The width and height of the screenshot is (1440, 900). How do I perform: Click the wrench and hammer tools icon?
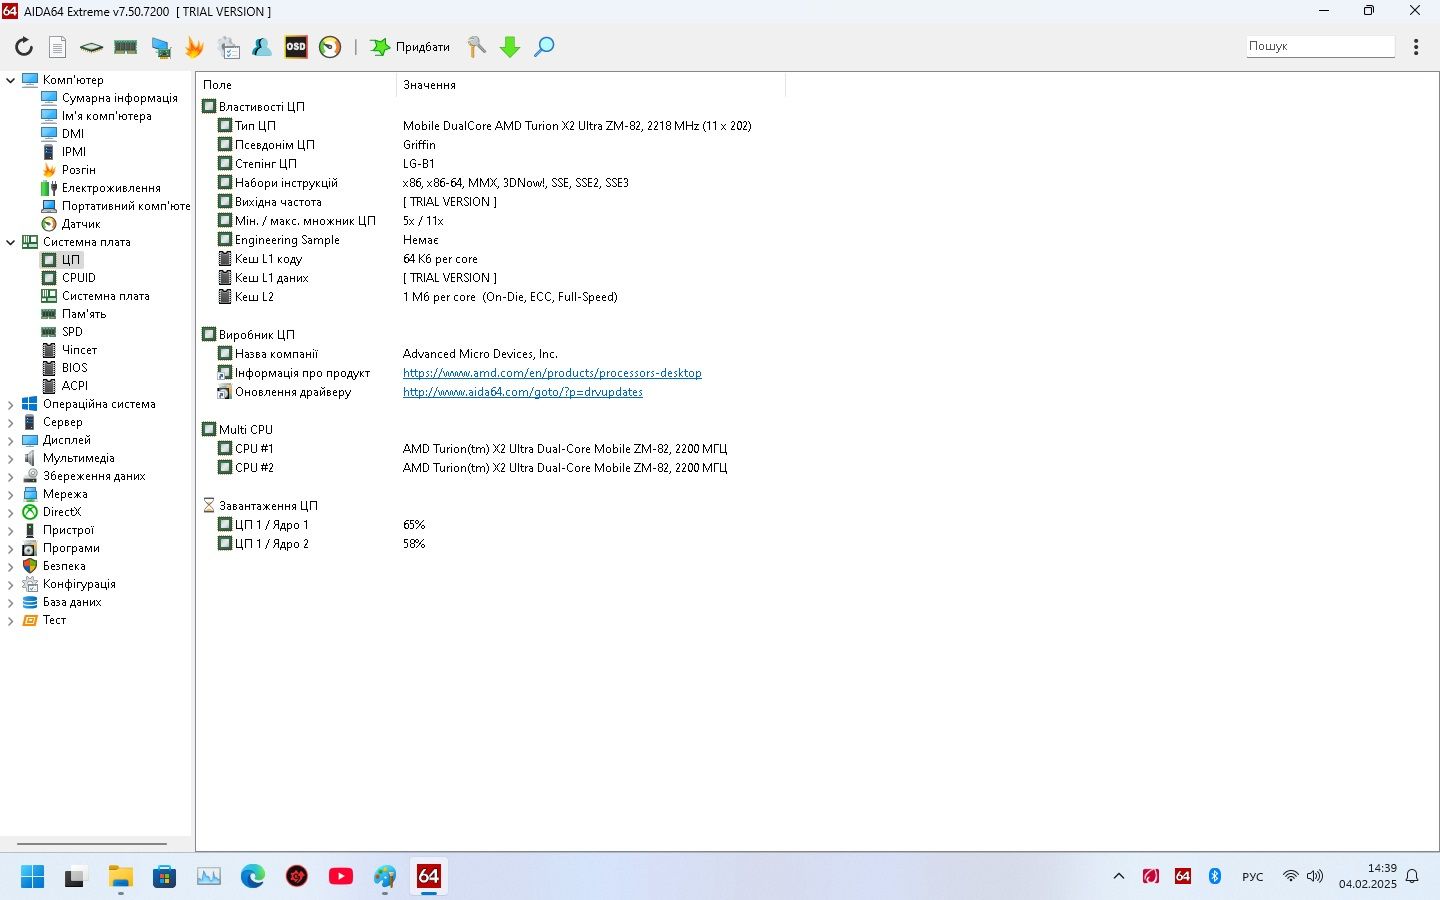point(476,47)
